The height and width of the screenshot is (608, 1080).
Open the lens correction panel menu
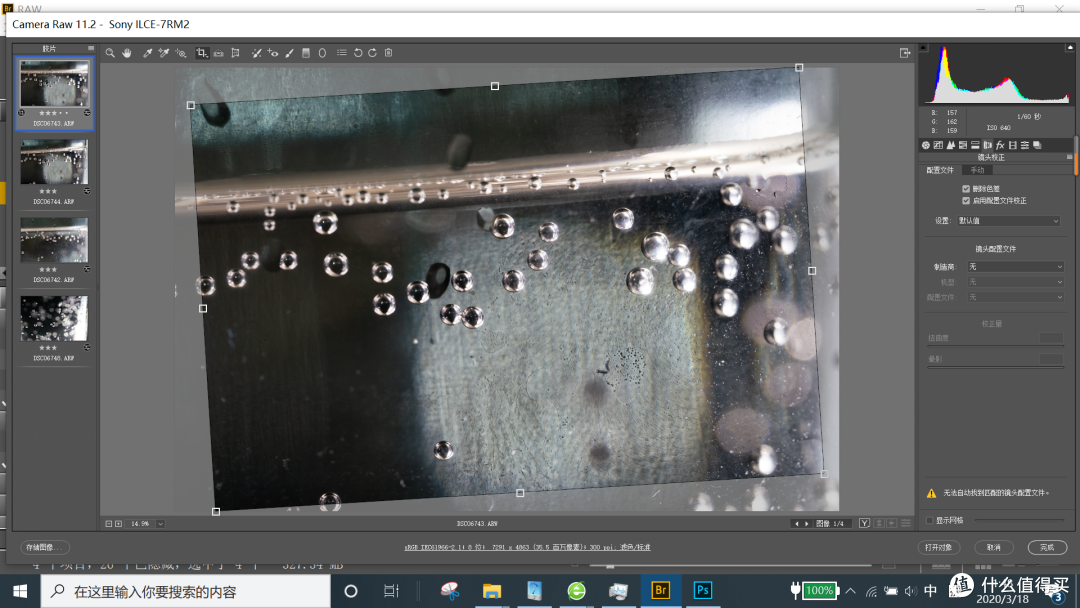[1070, 157]
